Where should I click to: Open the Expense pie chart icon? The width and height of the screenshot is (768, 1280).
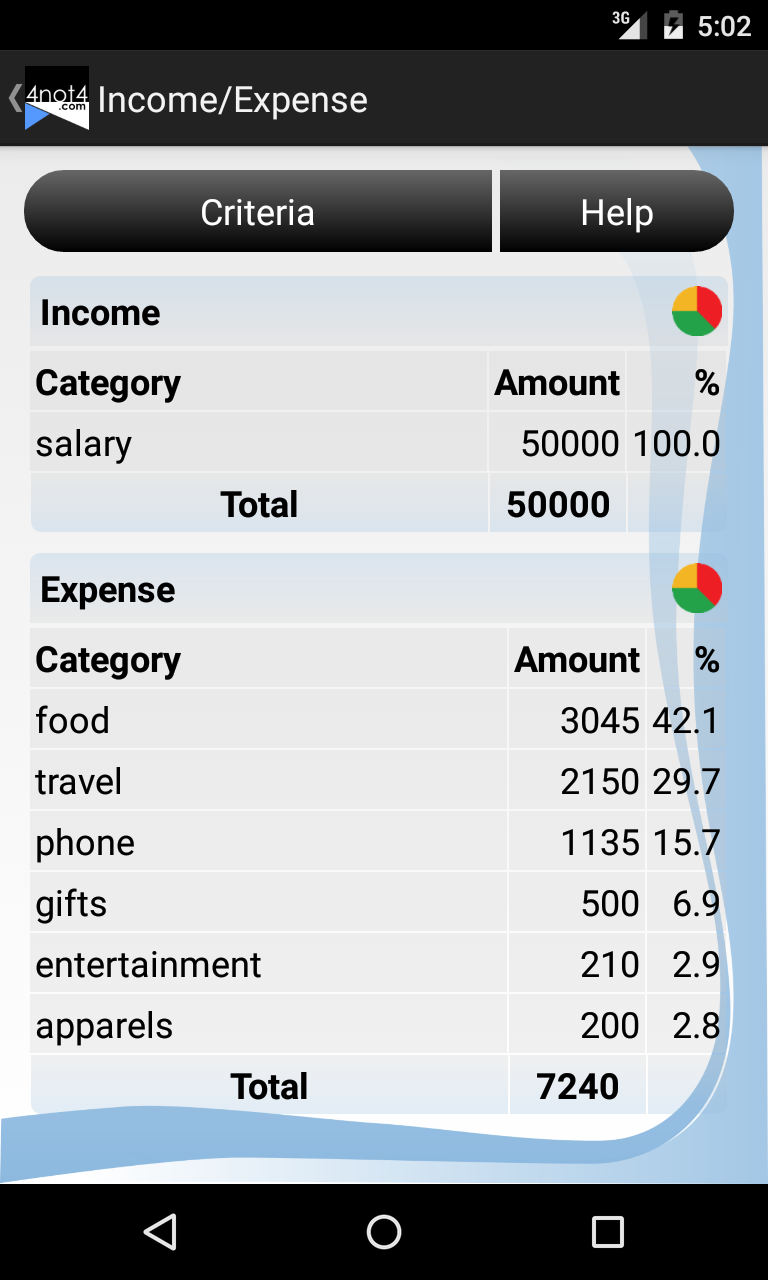(x=697, y=589)
